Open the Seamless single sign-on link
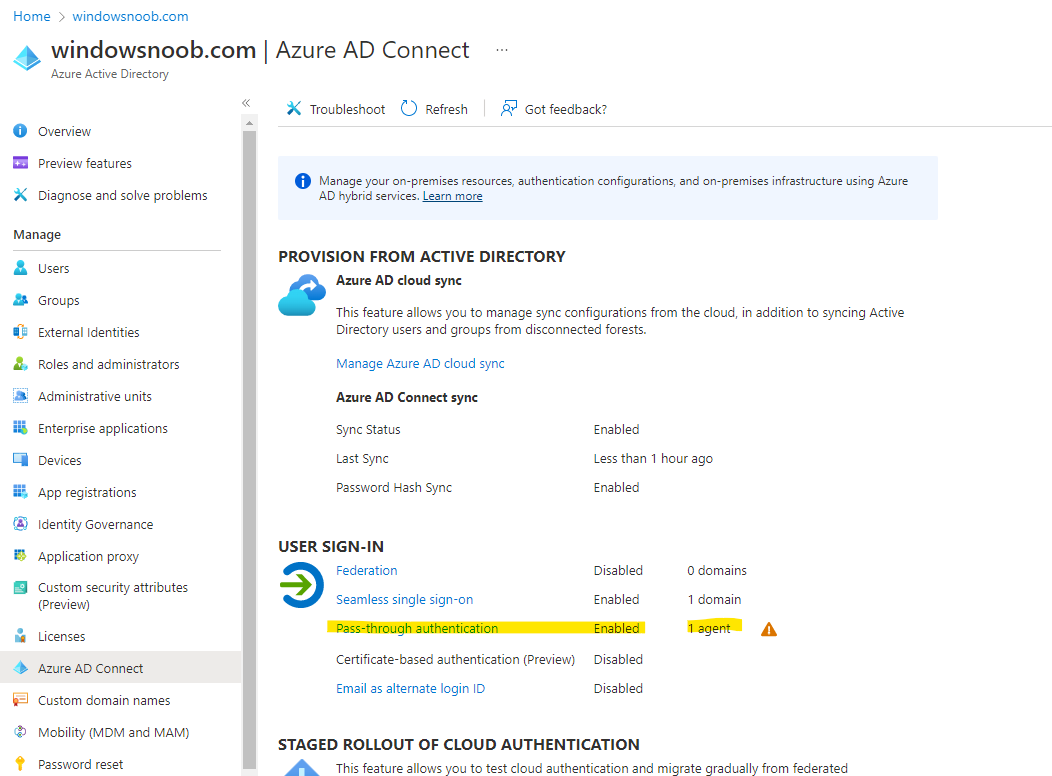Image resolution: width=1052 pixels, height=776 pixels. (405, 600)
